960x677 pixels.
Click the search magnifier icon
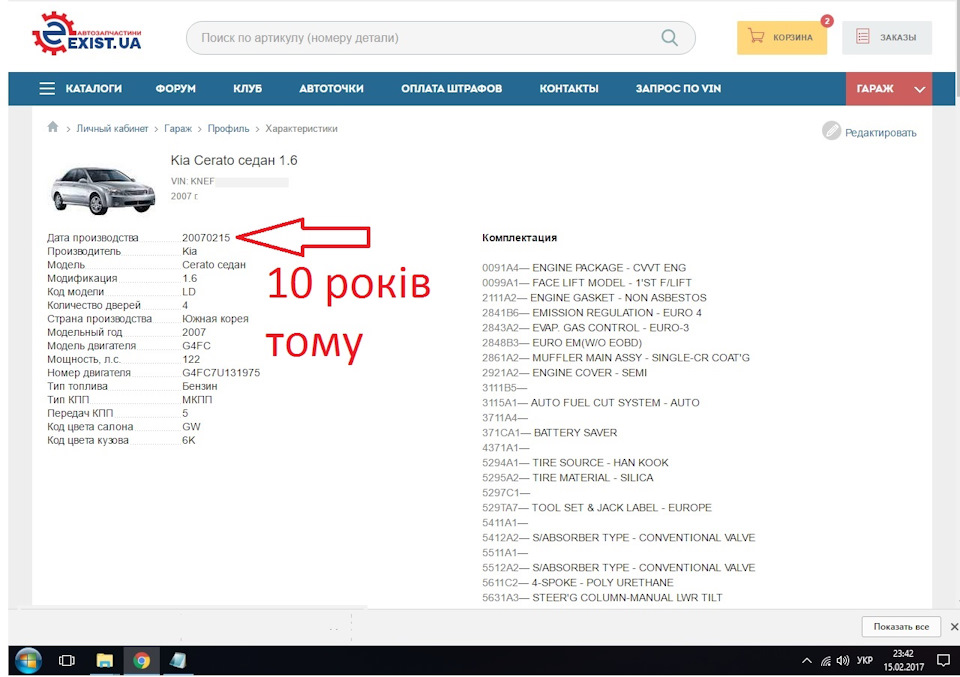(x=669, y=38)
